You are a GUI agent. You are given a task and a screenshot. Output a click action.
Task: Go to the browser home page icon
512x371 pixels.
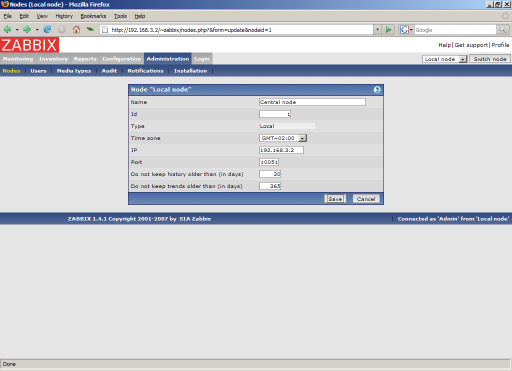click(x=76, y=30)
